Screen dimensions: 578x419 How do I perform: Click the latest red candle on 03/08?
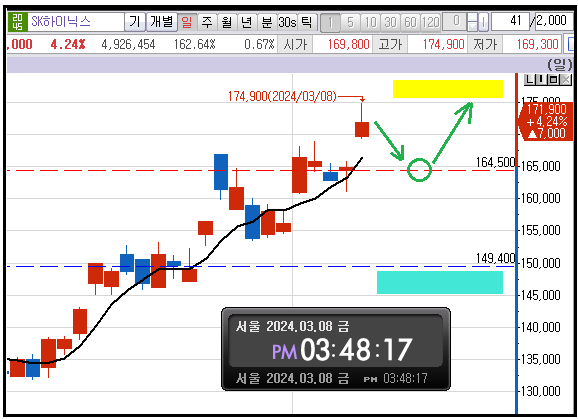362,129
